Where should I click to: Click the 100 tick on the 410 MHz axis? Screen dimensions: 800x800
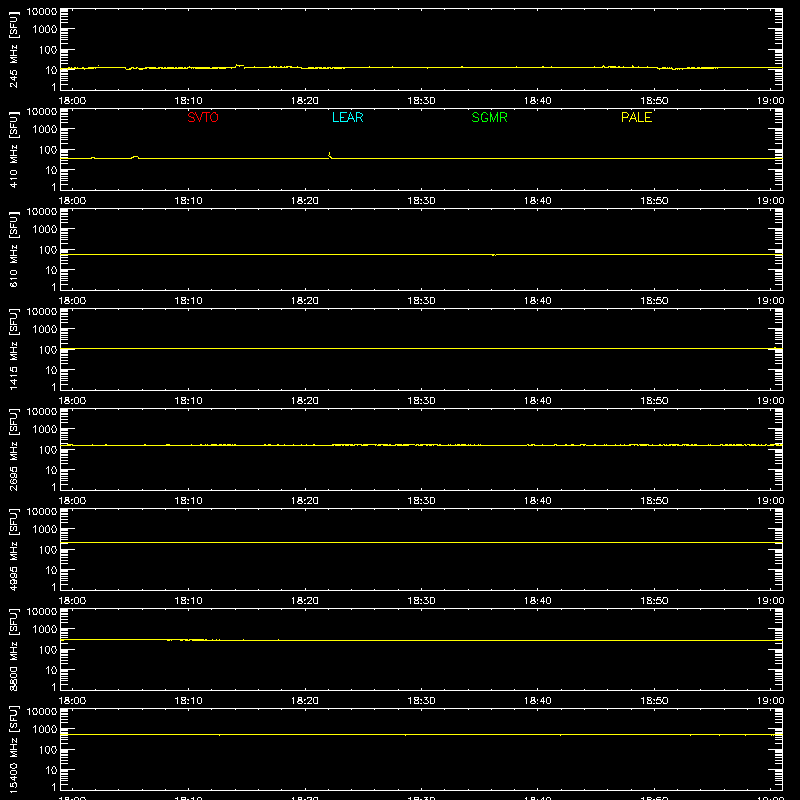(48, 150)
